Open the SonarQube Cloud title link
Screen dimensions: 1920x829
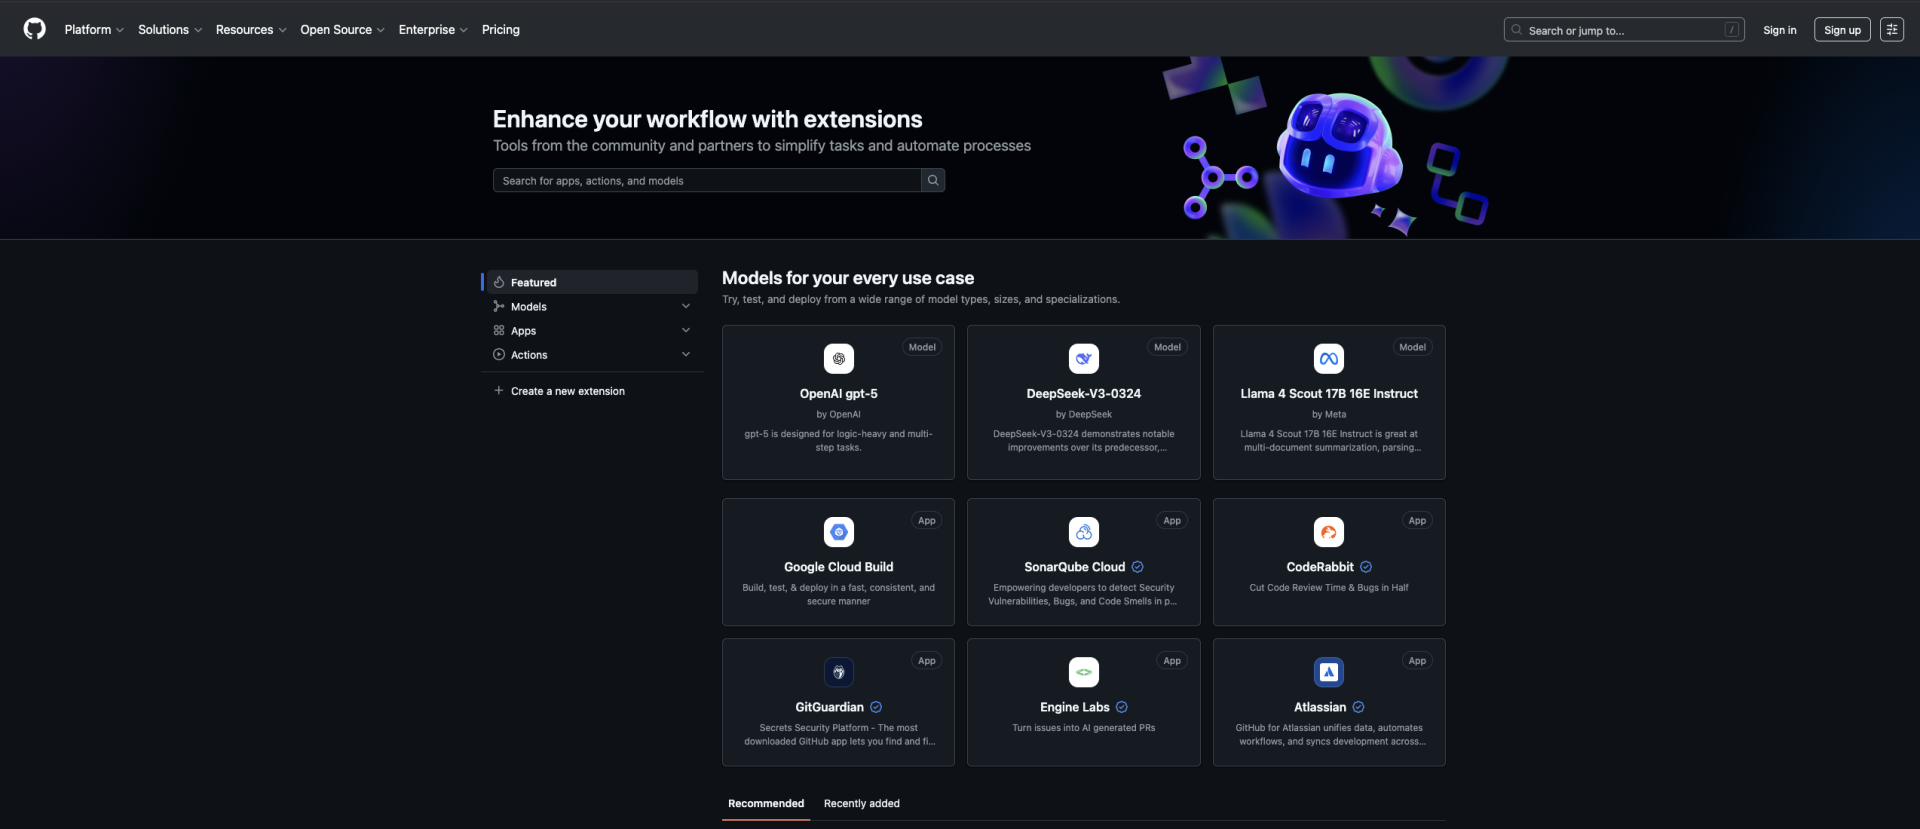coord(1075,567)
